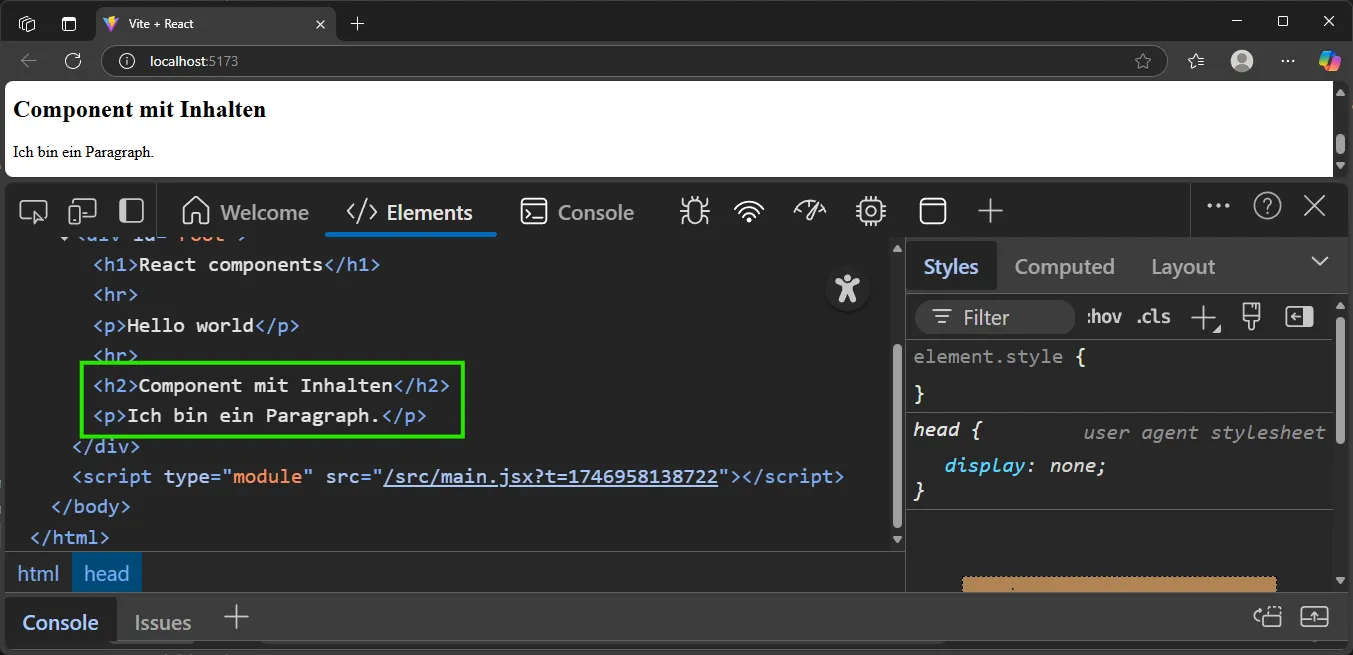Add a new style rule

point(1204,318)
